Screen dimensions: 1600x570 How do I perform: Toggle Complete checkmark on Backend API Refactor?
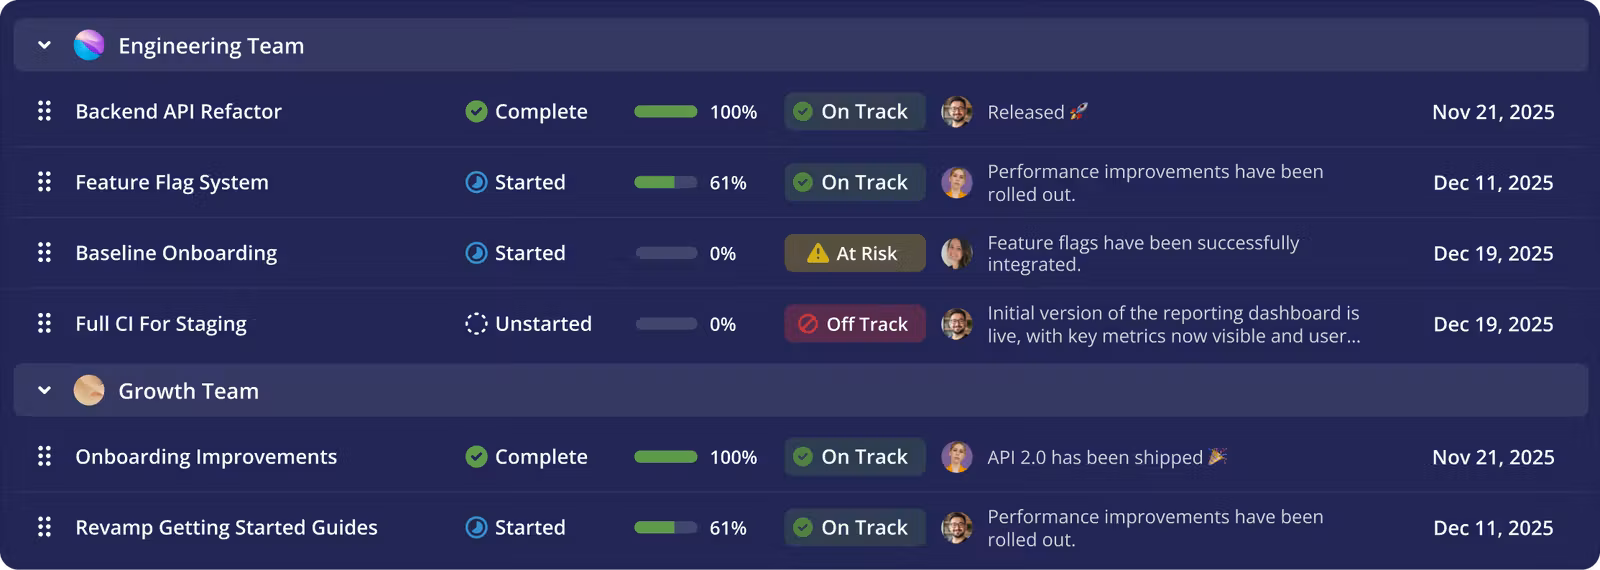476,111
